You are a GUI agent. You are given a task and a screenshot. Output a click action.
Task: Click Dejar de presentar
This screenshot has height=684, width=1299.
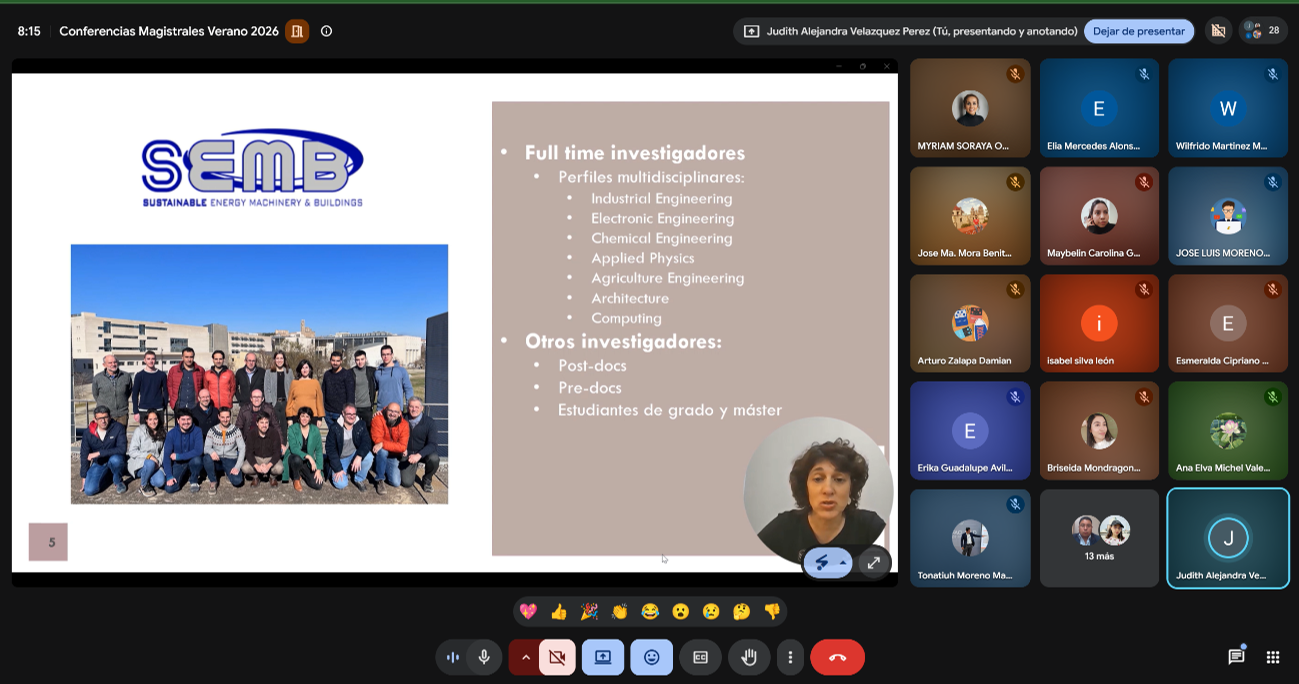click(1139, 31)
